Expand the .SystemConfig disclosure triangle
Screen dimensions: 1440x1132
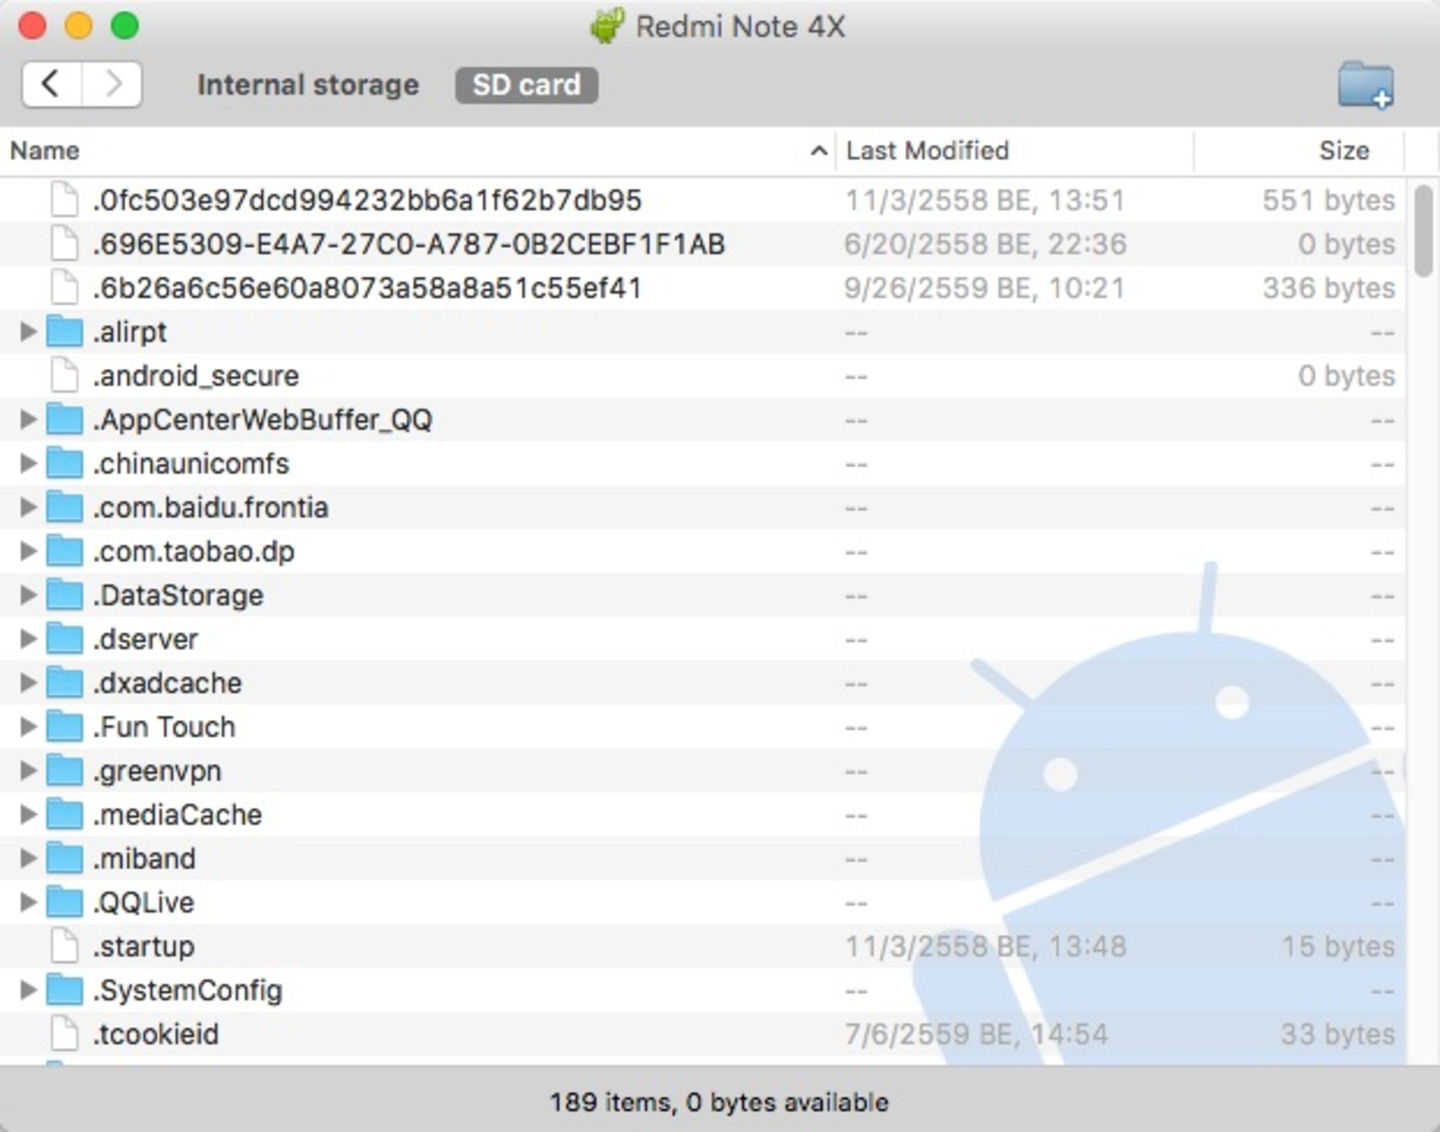tap(28, 991)
